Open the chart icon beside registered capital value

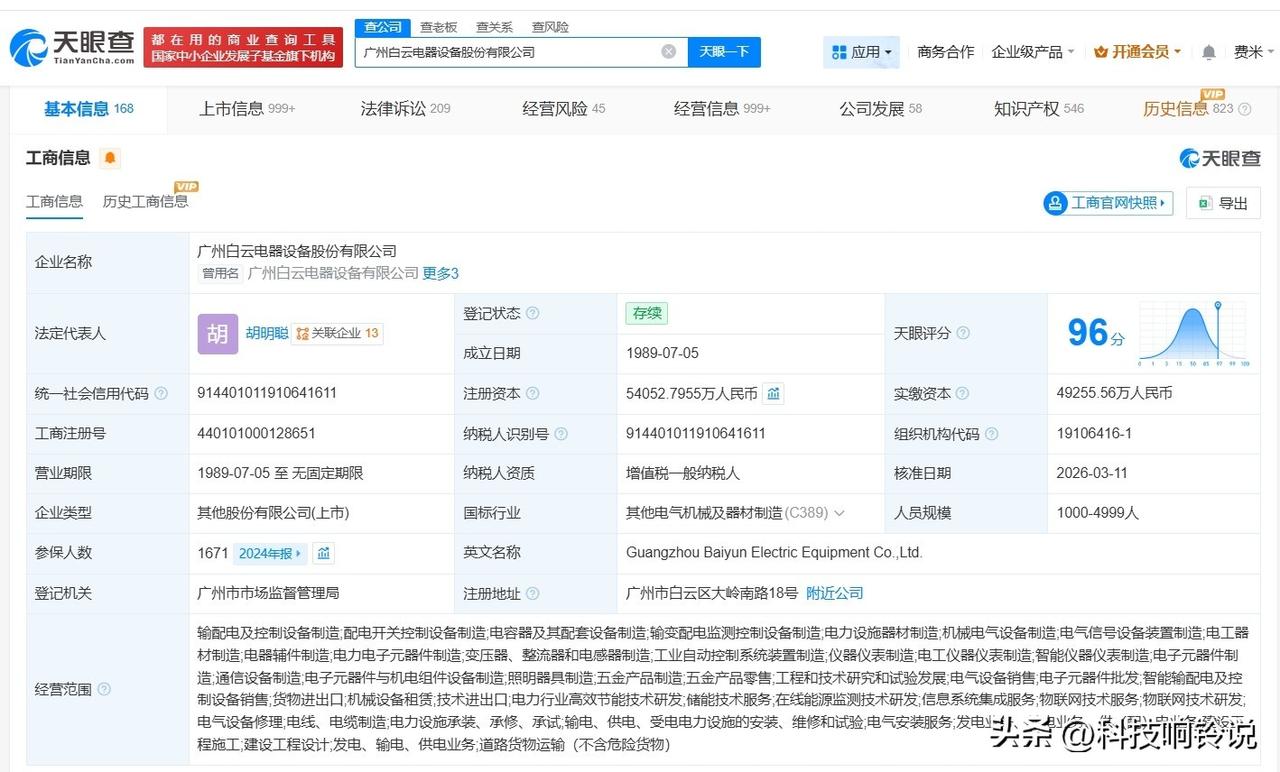773,394
